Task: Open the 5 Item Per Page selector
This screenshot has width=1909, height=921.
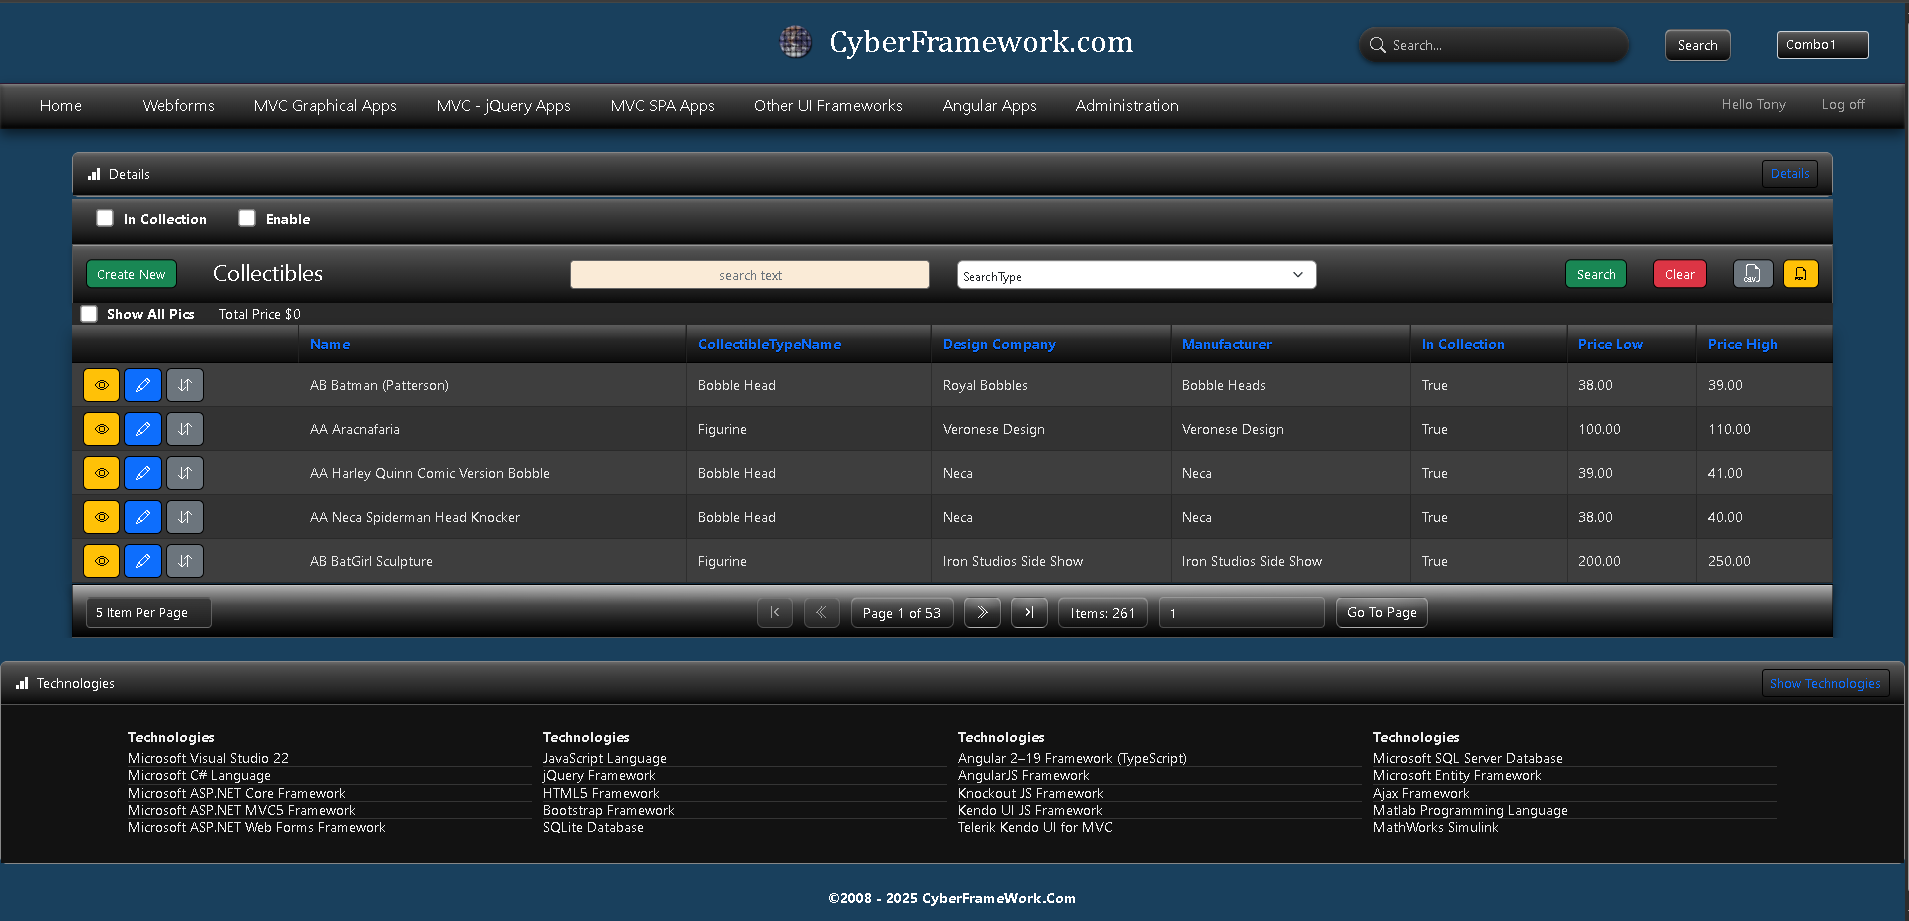Action: pyautogui.click(x=147, y=612)
